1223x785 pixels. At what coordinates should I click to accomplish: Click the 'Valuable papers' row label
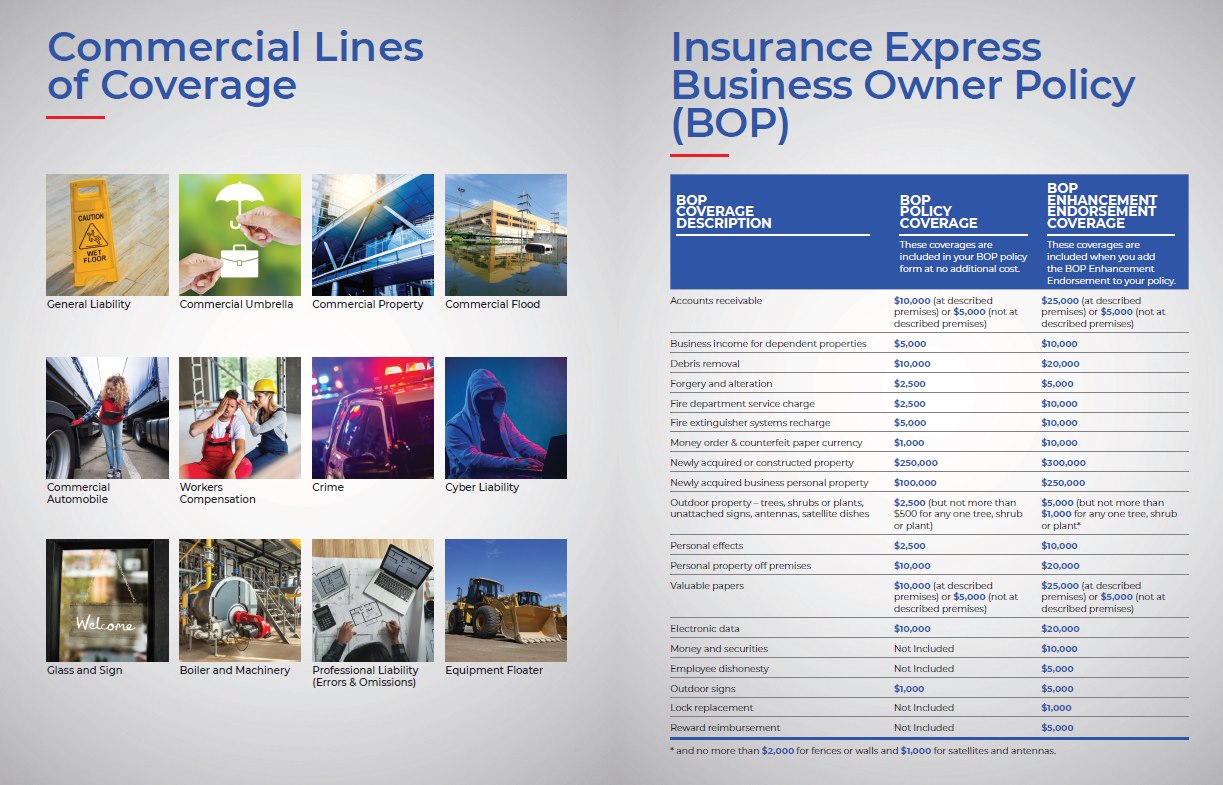(x=707, y=586)
